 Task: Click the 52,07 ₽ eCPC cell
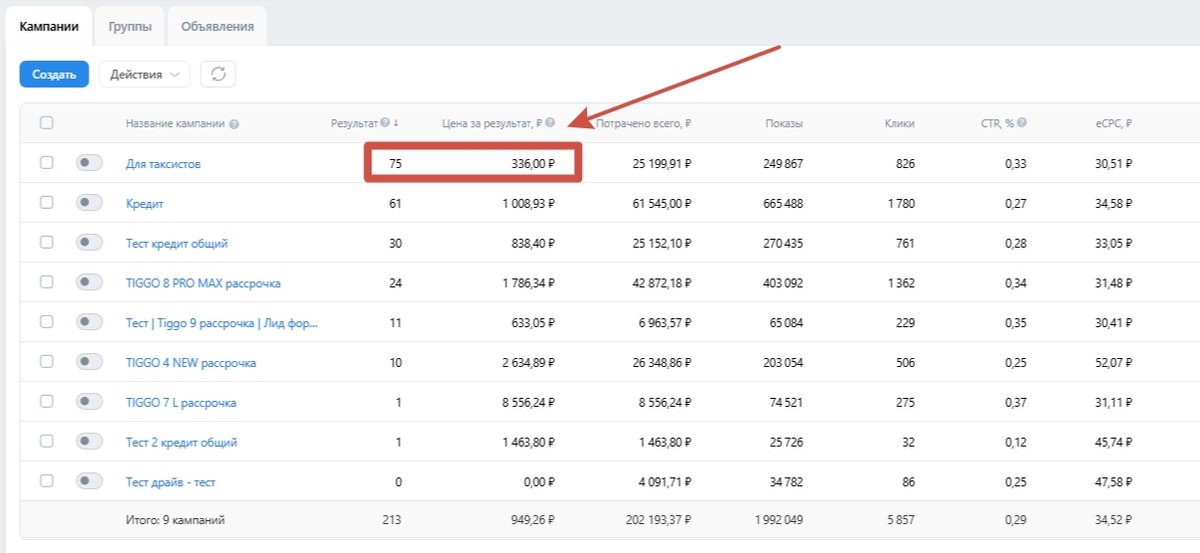(1114, 363)
